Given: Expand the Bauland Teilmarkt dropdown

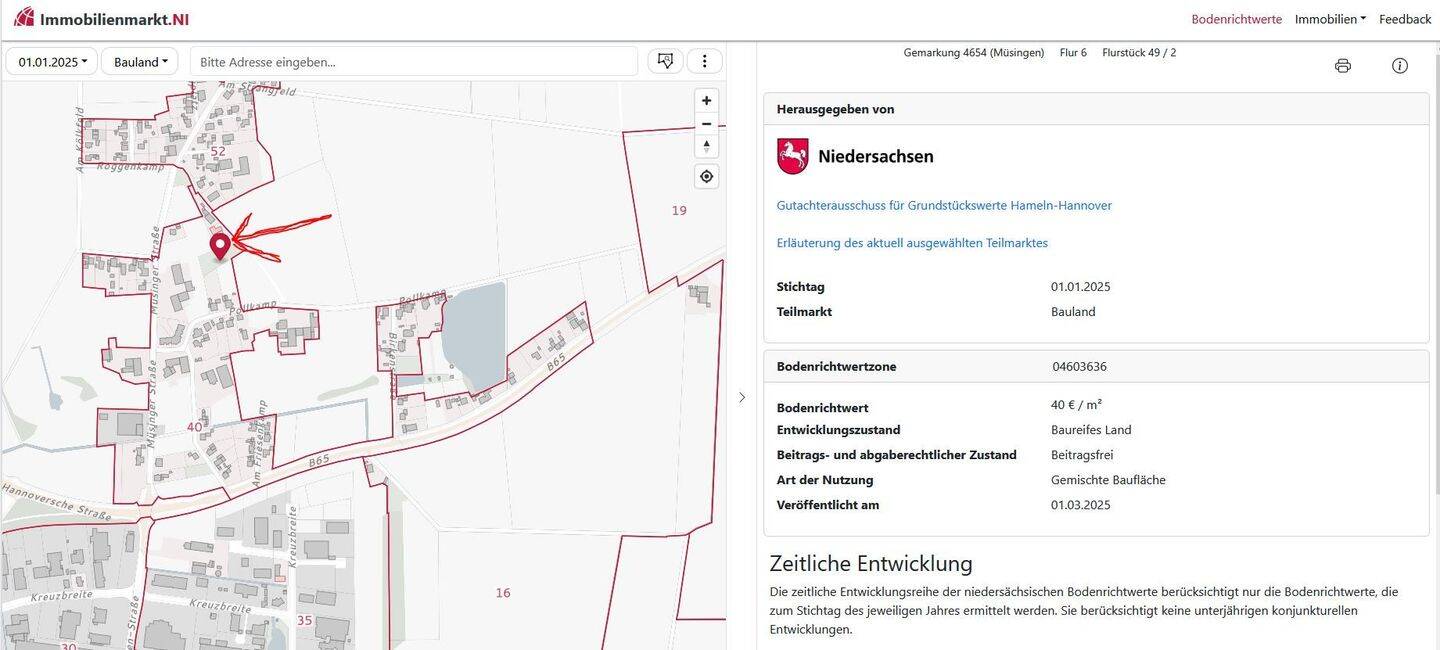Looking at the screenshot, I should pyautogui.click(x=140, y=62).
